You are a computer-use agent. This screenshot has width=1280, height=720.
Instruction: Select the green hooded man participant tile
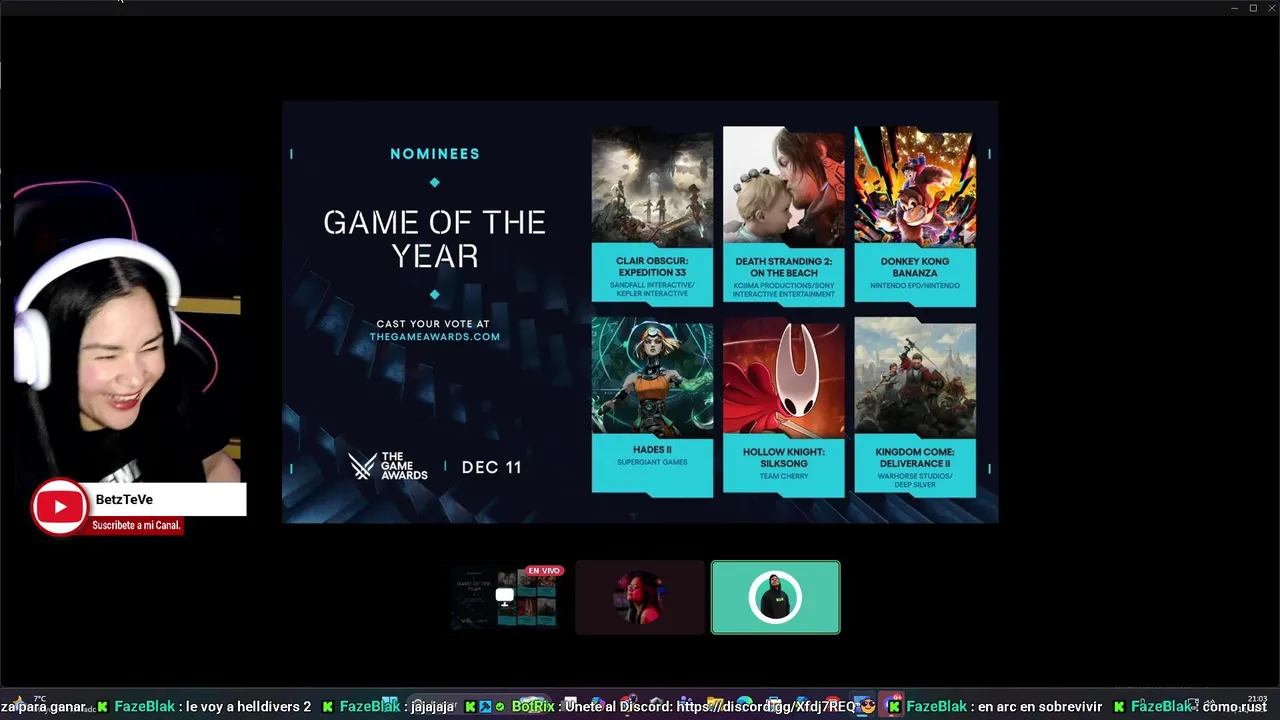point(775,597)
